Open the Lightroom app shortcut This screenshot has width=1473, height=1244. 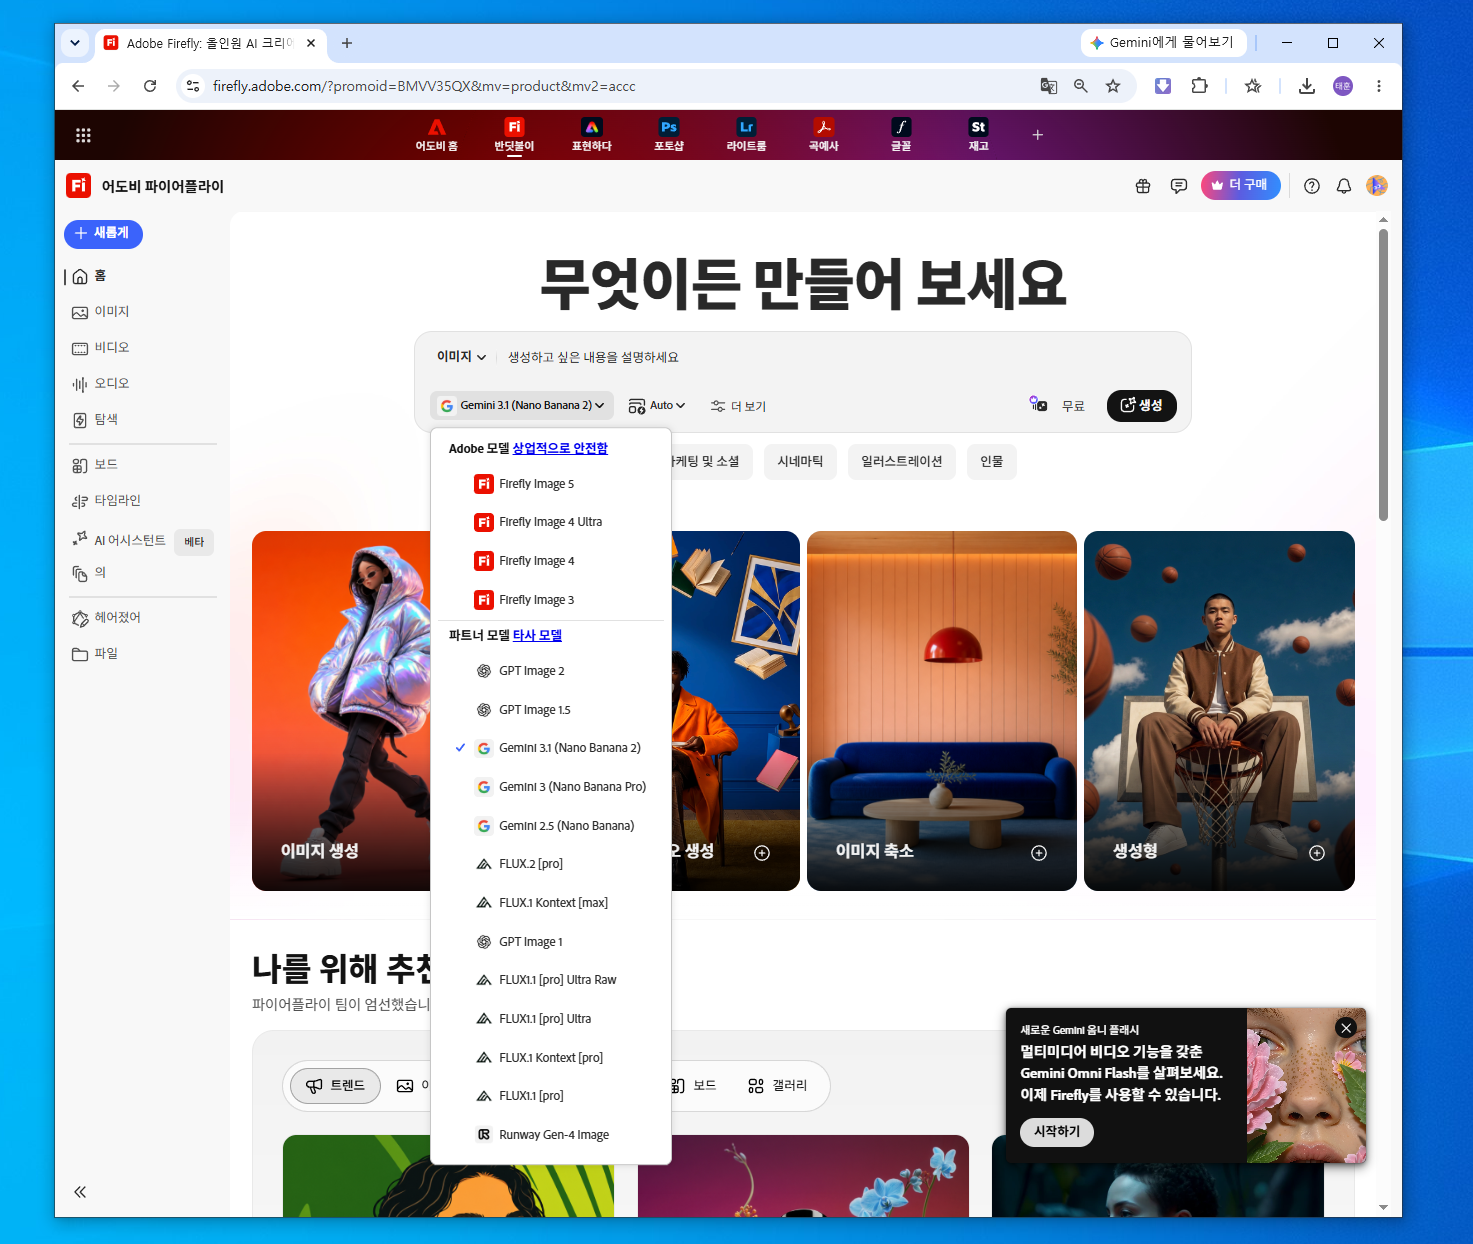click(746, 135)
